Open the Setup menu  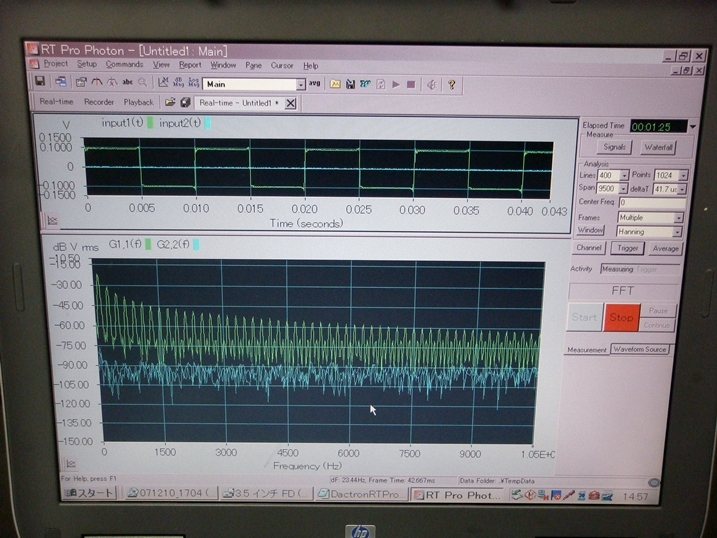tap(86, 64)
